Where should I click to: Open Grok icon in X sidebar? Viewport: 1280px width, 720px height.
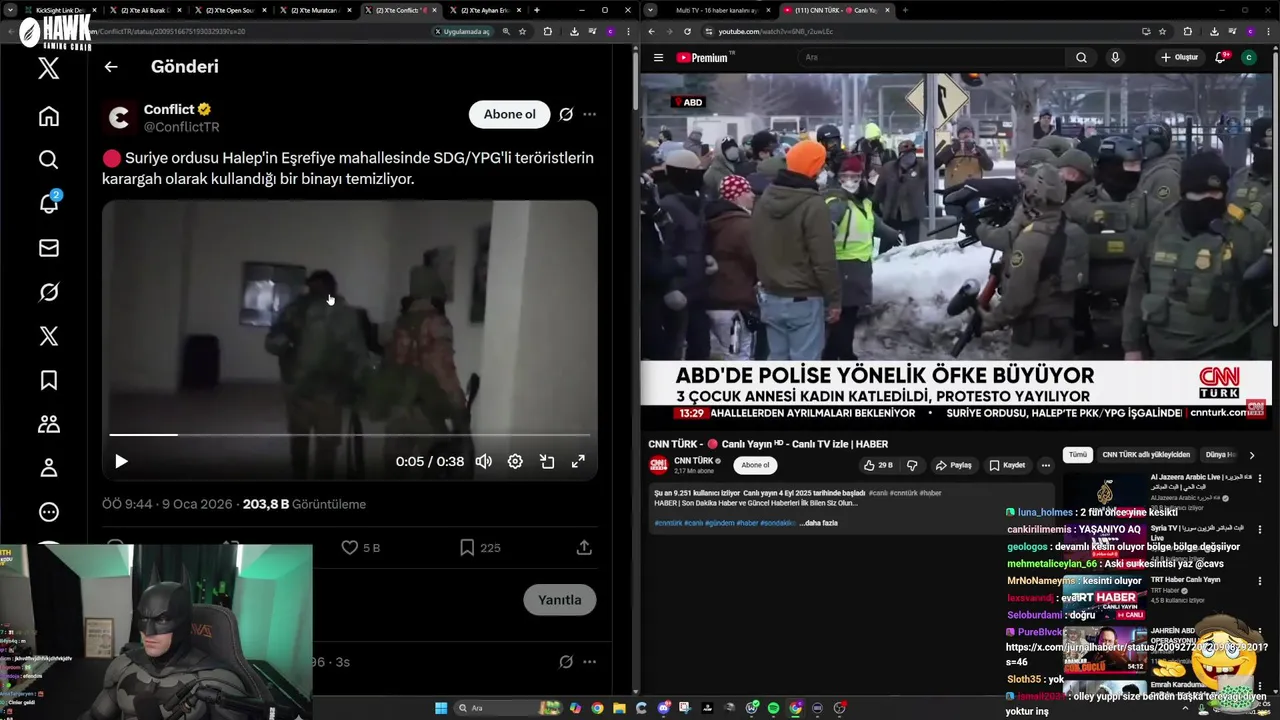point(48,292)
